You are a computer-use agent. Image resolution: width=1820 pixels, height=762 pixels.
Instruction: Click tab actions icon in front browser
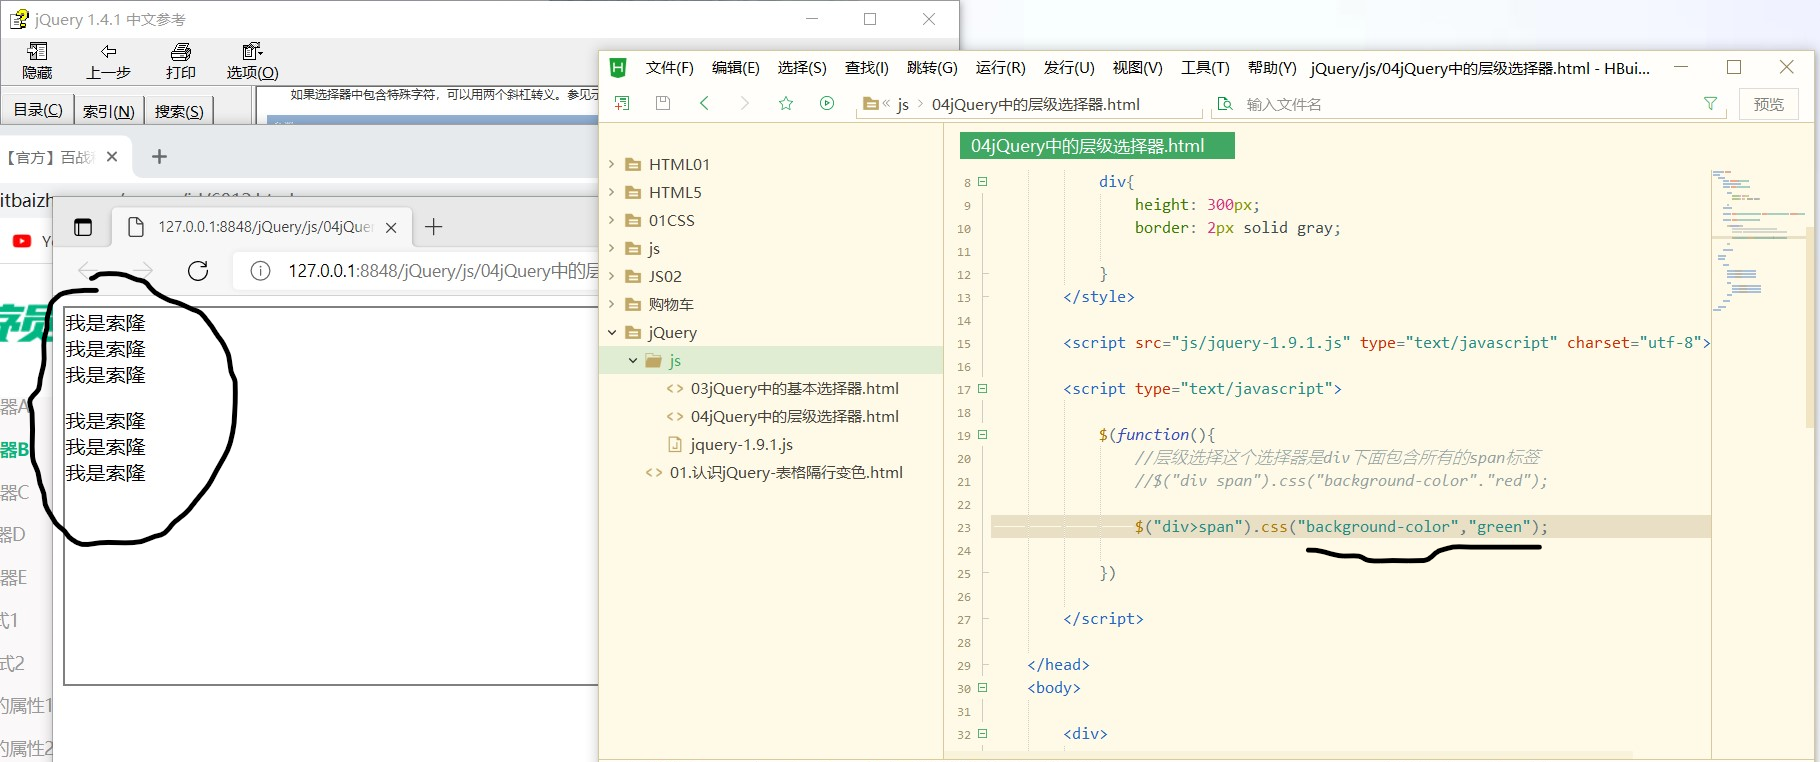83,227
